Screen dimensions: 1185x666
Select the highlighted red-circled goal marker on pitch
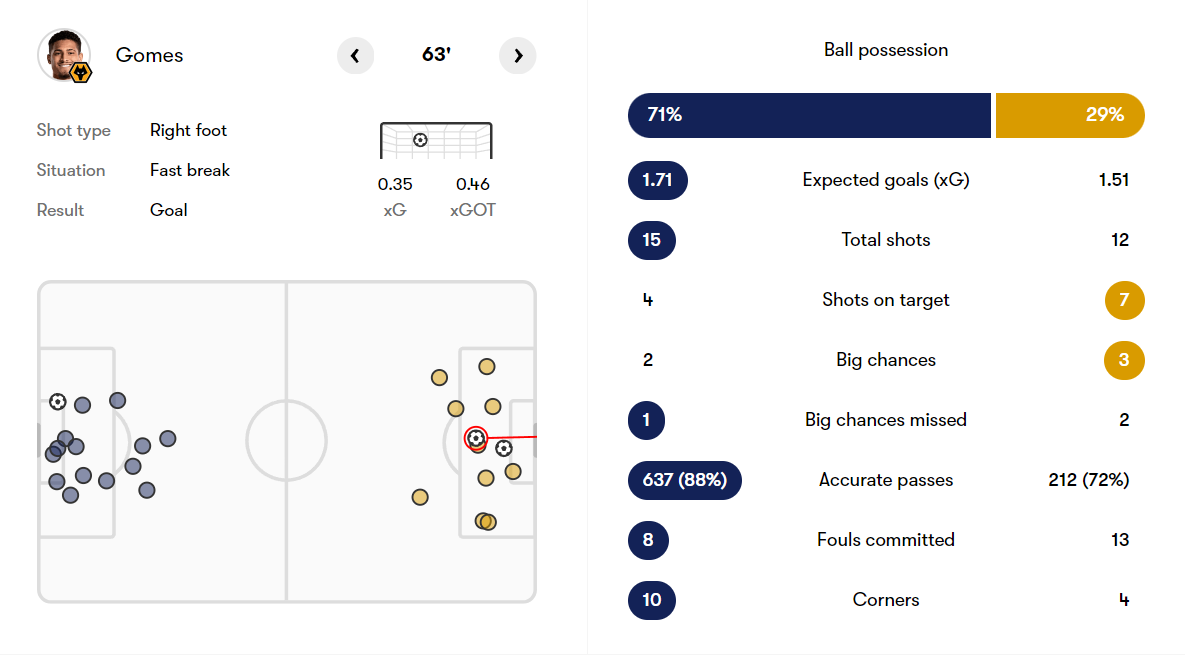click(x=475, y=438)
